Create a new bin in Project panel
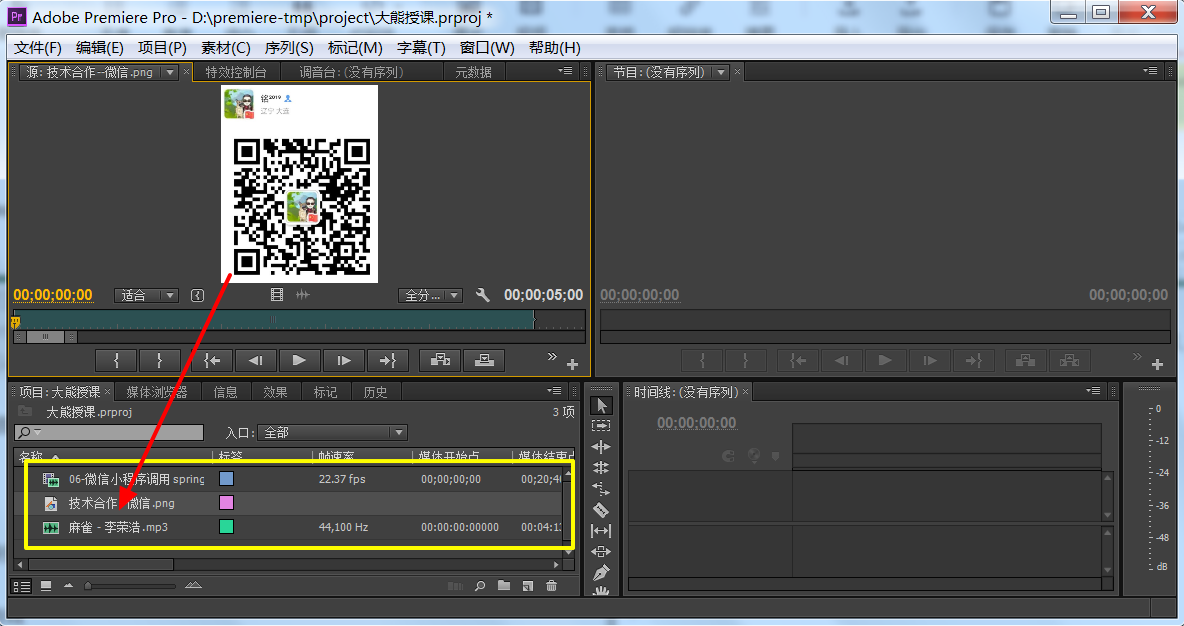This screenshot has width=1184, height=626. pos(504,586)
